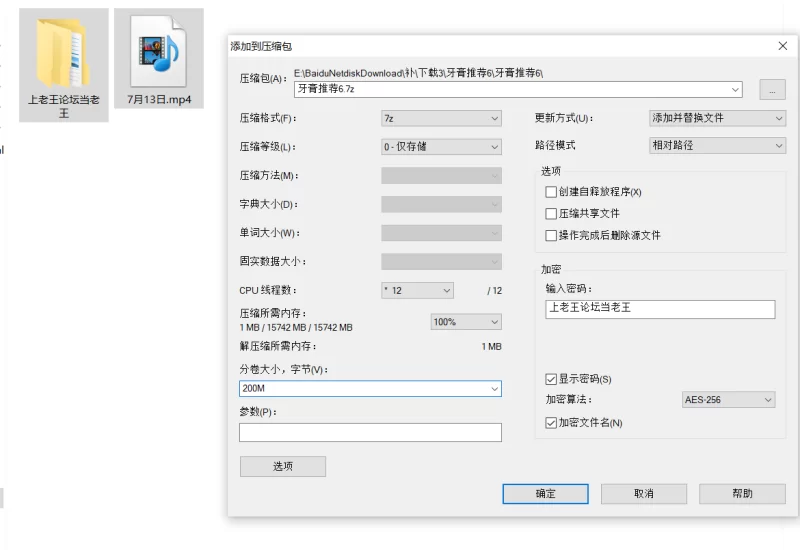Enable 压缩共享文件 checkbox
The width and height of the screenshot is (800, 550).
551,213
